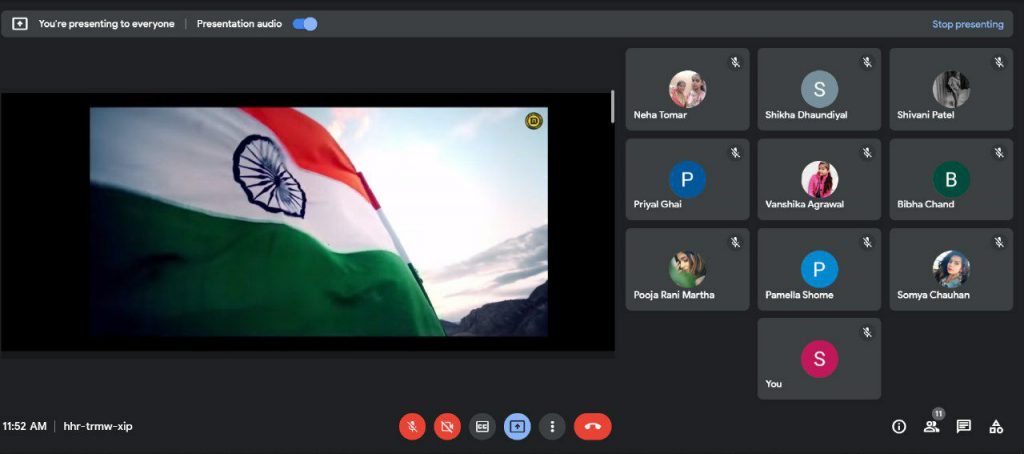Screen dimensions: 1024x454
Task: Click Somya Chauhan's muted mic icon
Action: coord(999,242)
